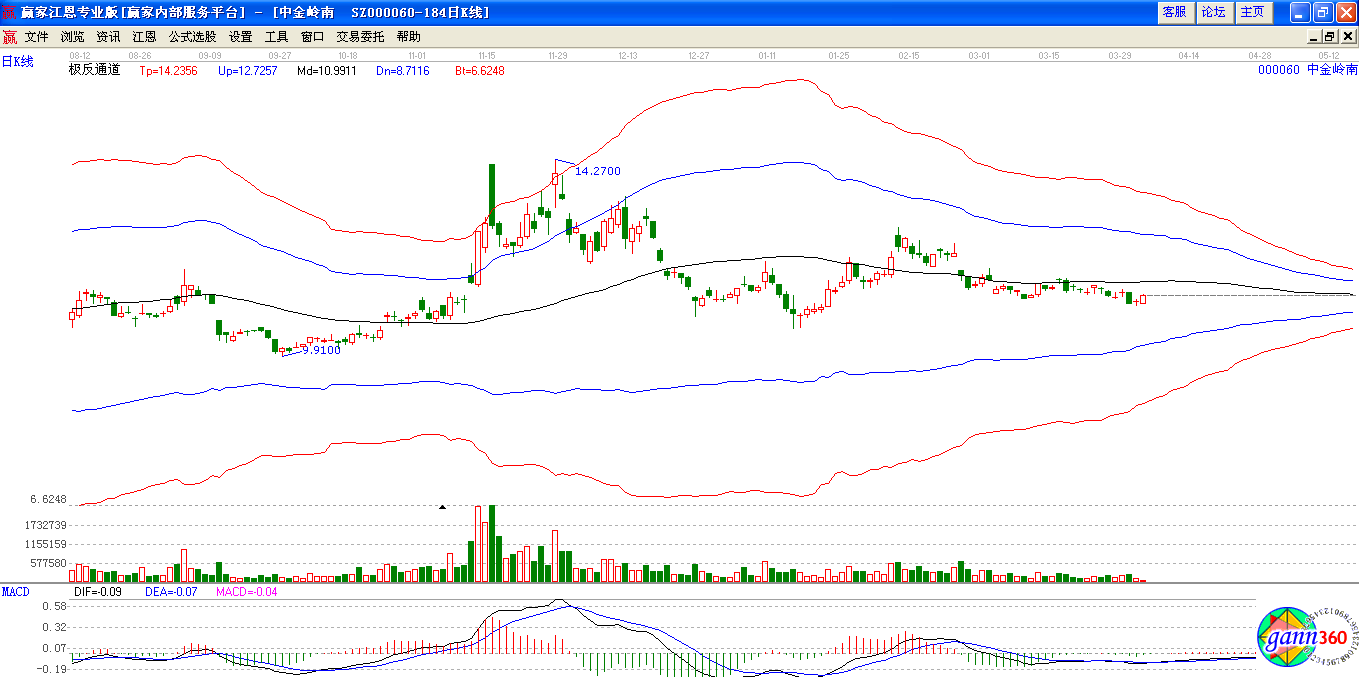Minimize the application window

1300,12
